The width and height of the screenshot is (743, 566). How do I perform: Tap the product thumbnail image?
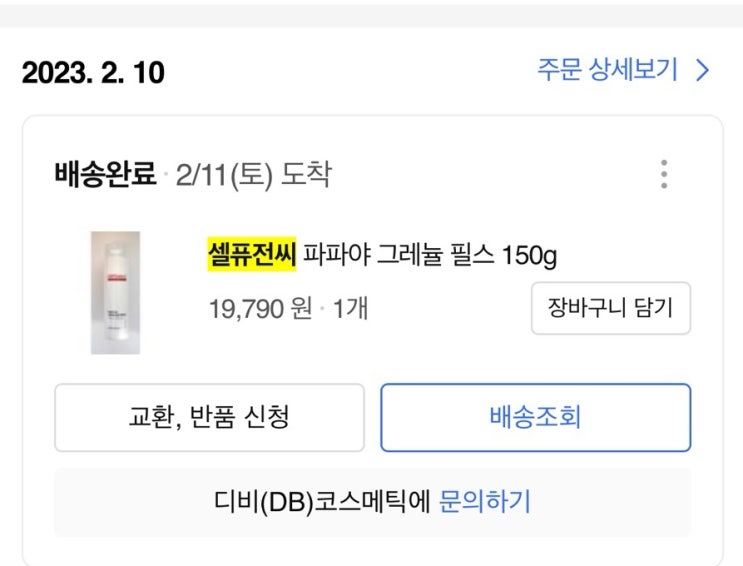pyautogui.click(x=115, y=292)
